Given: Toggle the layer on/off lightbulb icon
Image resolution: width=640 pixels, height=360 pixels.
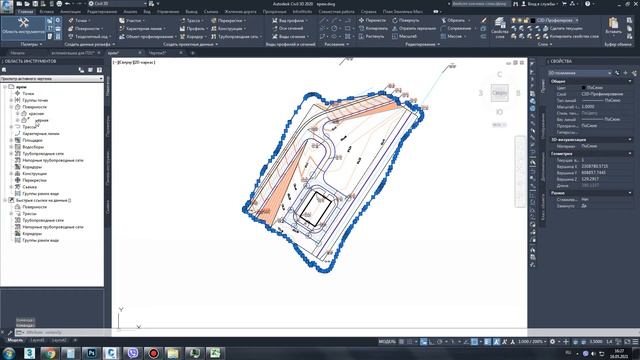Looking at the screenshot, I should click(514, 20).
